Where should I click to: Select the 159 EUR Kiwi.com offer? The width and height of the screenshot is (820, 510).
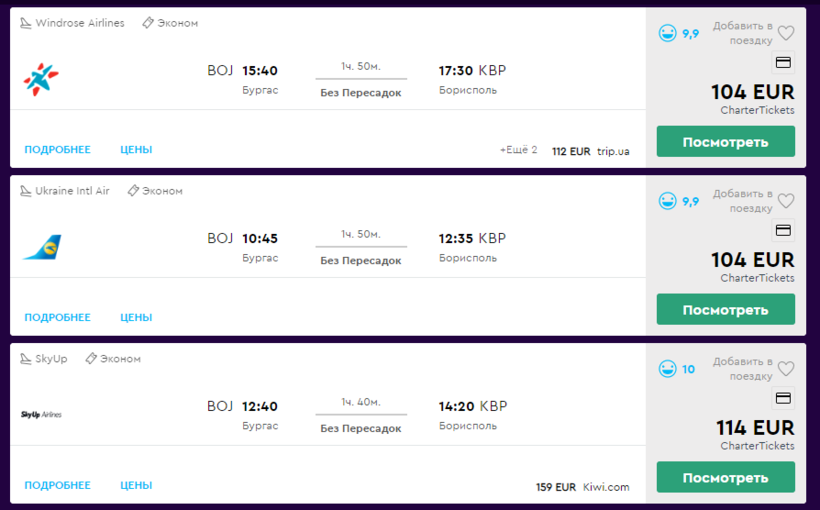coord(583,488)
